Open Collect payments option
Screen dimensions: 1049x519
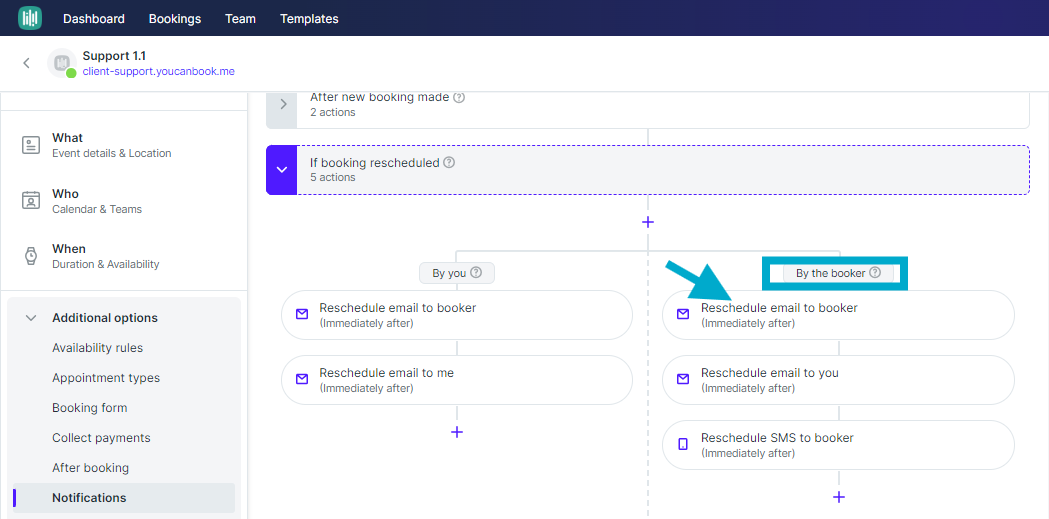[x=101, y=438]
